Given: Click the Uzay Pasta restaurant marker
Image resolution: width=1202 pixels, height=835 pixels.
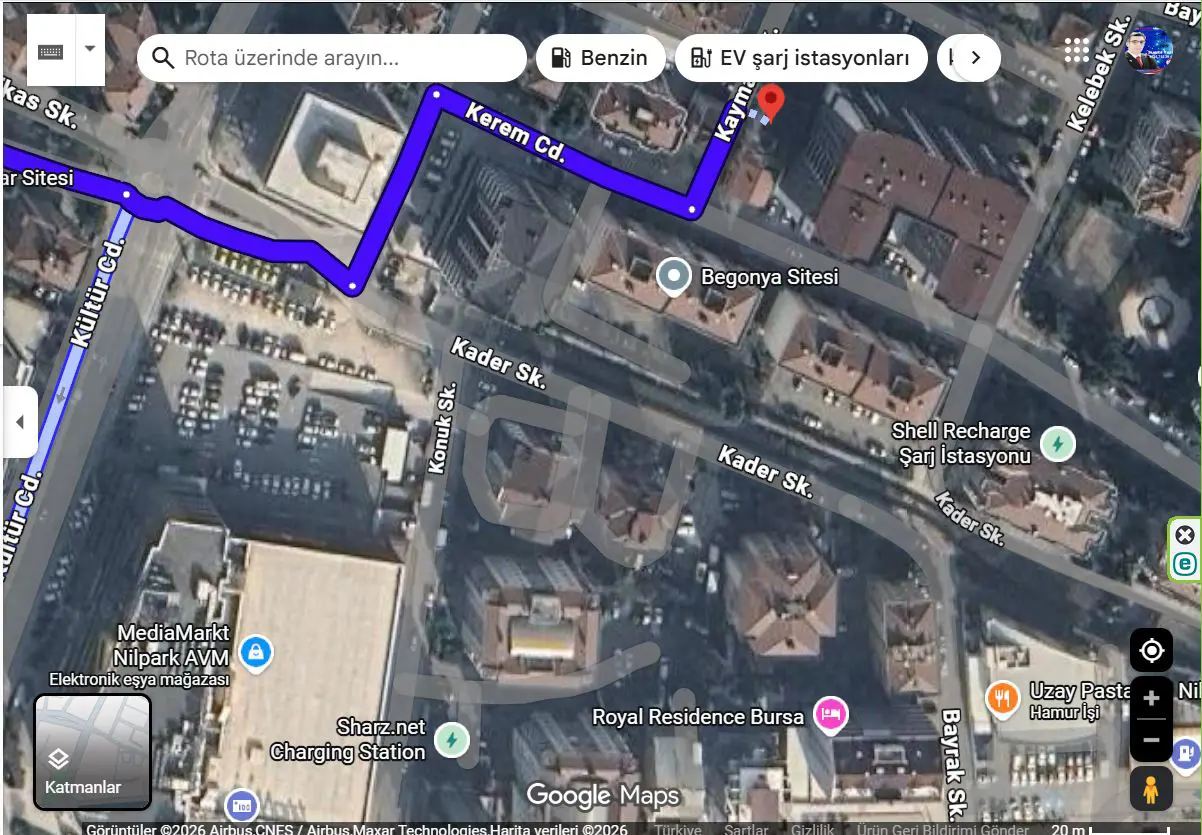Looking at the screenshot, I should pyautogui.click(x=1002, y=698).
